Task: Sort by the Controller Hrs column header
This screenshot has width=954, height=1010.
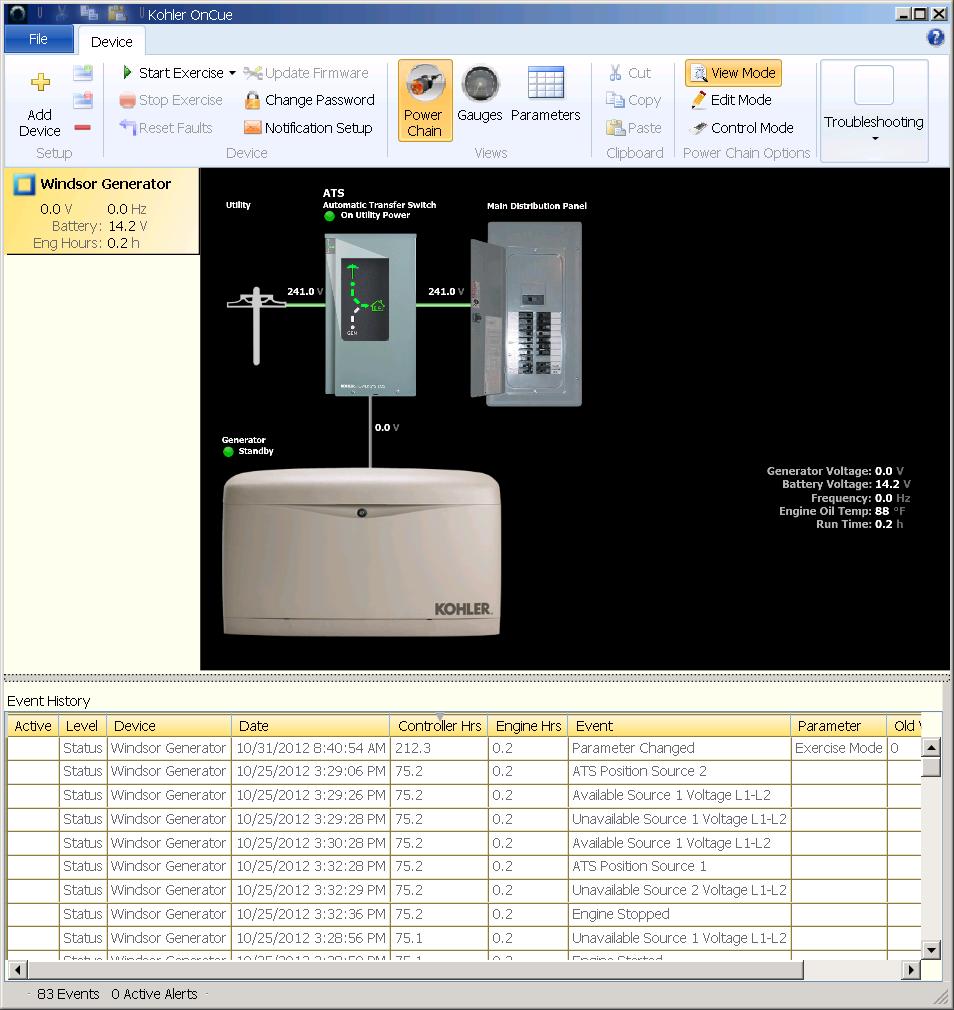Action: click(x=439, y=726)
